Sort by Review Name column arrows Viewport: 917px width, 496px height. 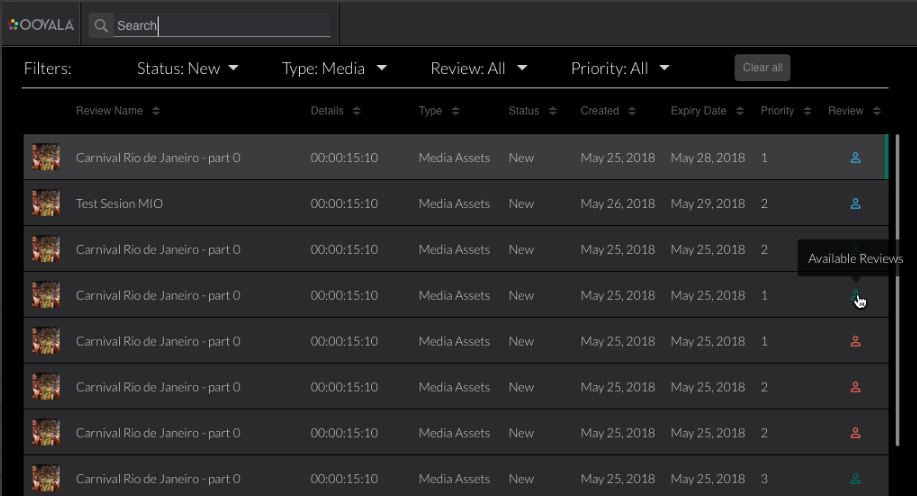point(156,111)
